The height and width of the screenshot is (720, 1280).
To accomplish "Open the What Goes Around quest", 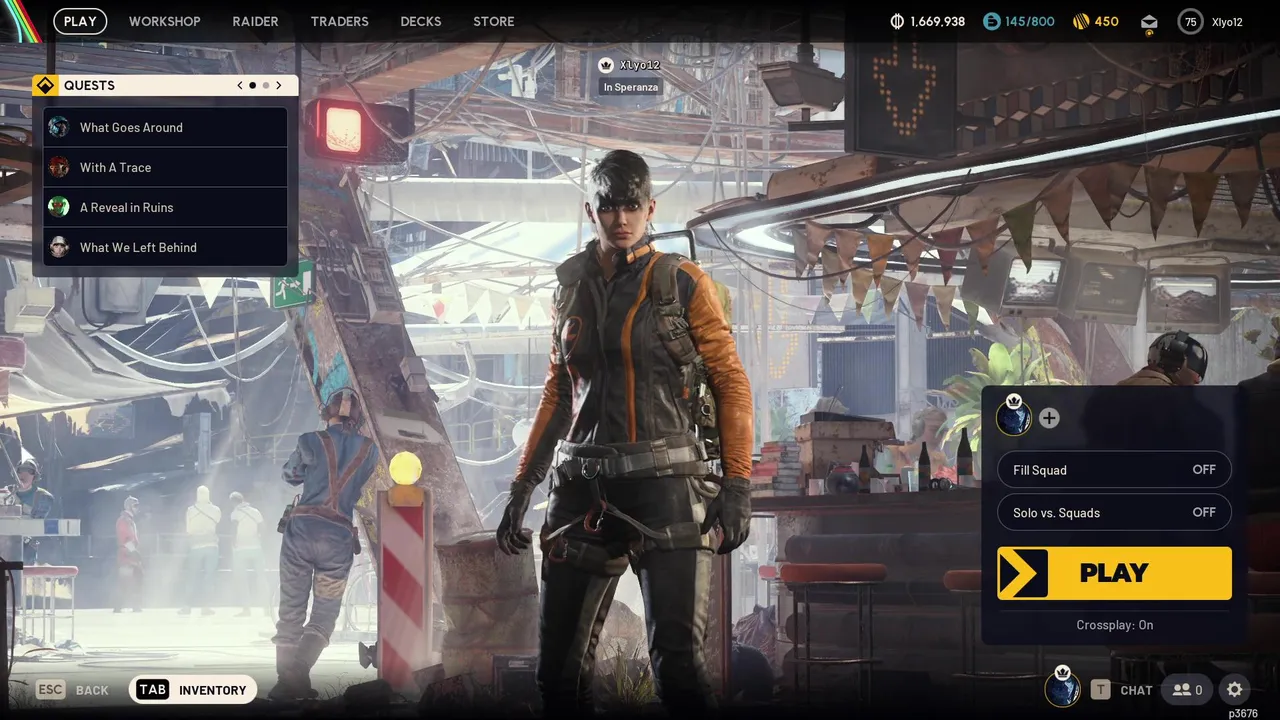I will pos(165,127).
